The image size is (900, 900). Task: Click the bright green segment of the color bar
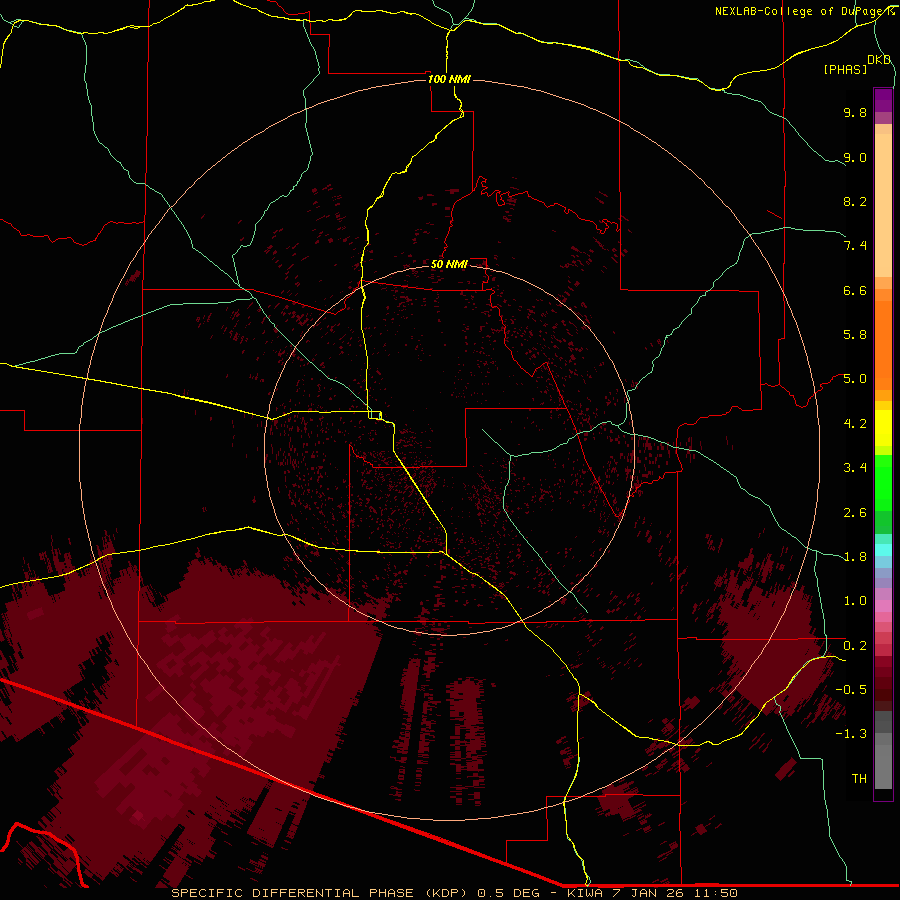point(883,483)
